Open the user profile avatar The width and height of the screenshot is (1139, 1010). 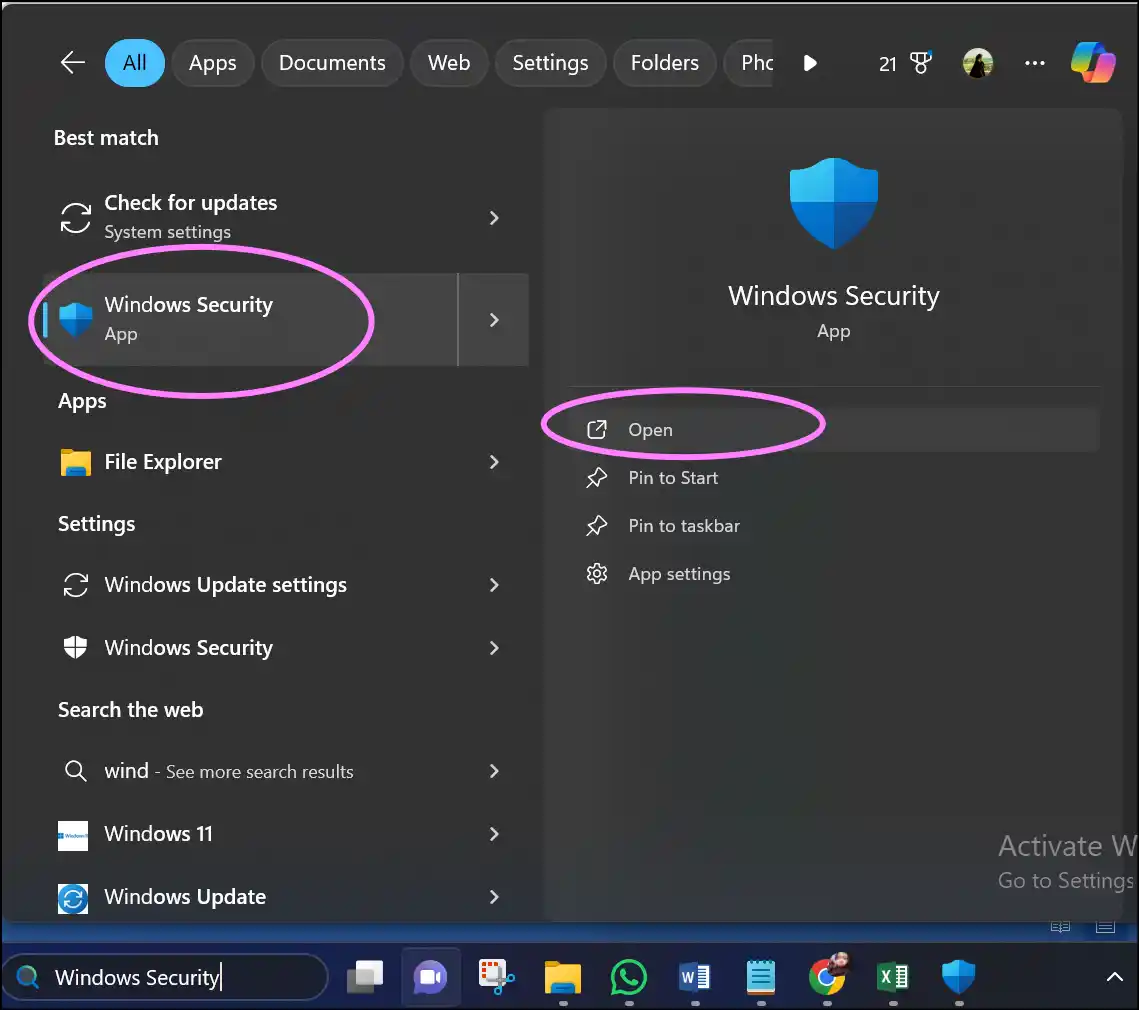point(978,63)
